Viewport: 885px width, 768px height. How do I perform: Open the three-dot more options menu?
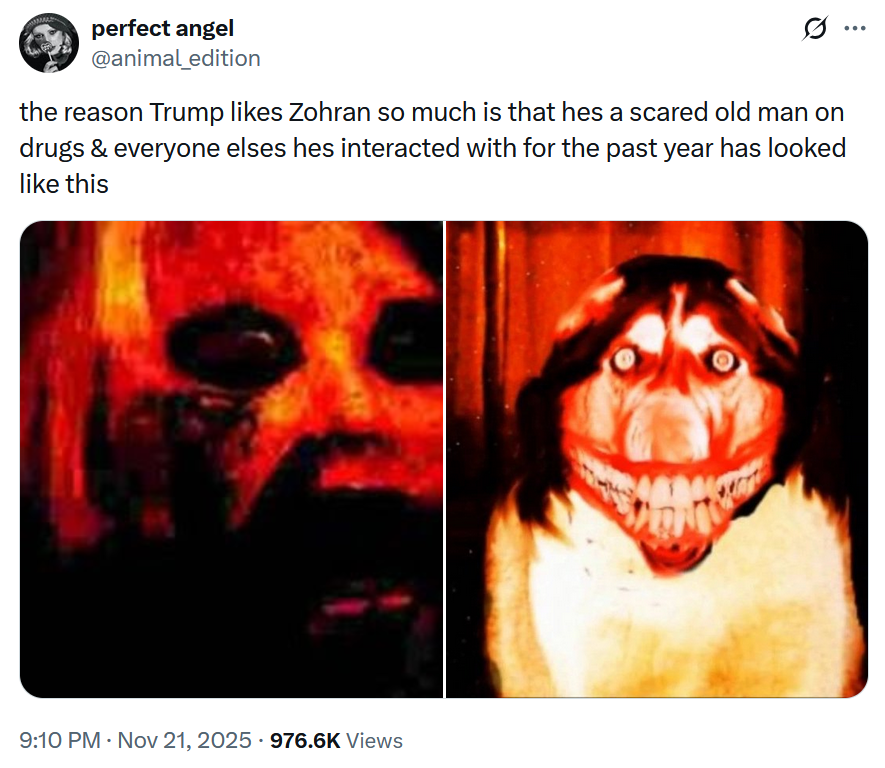(855, 29)
